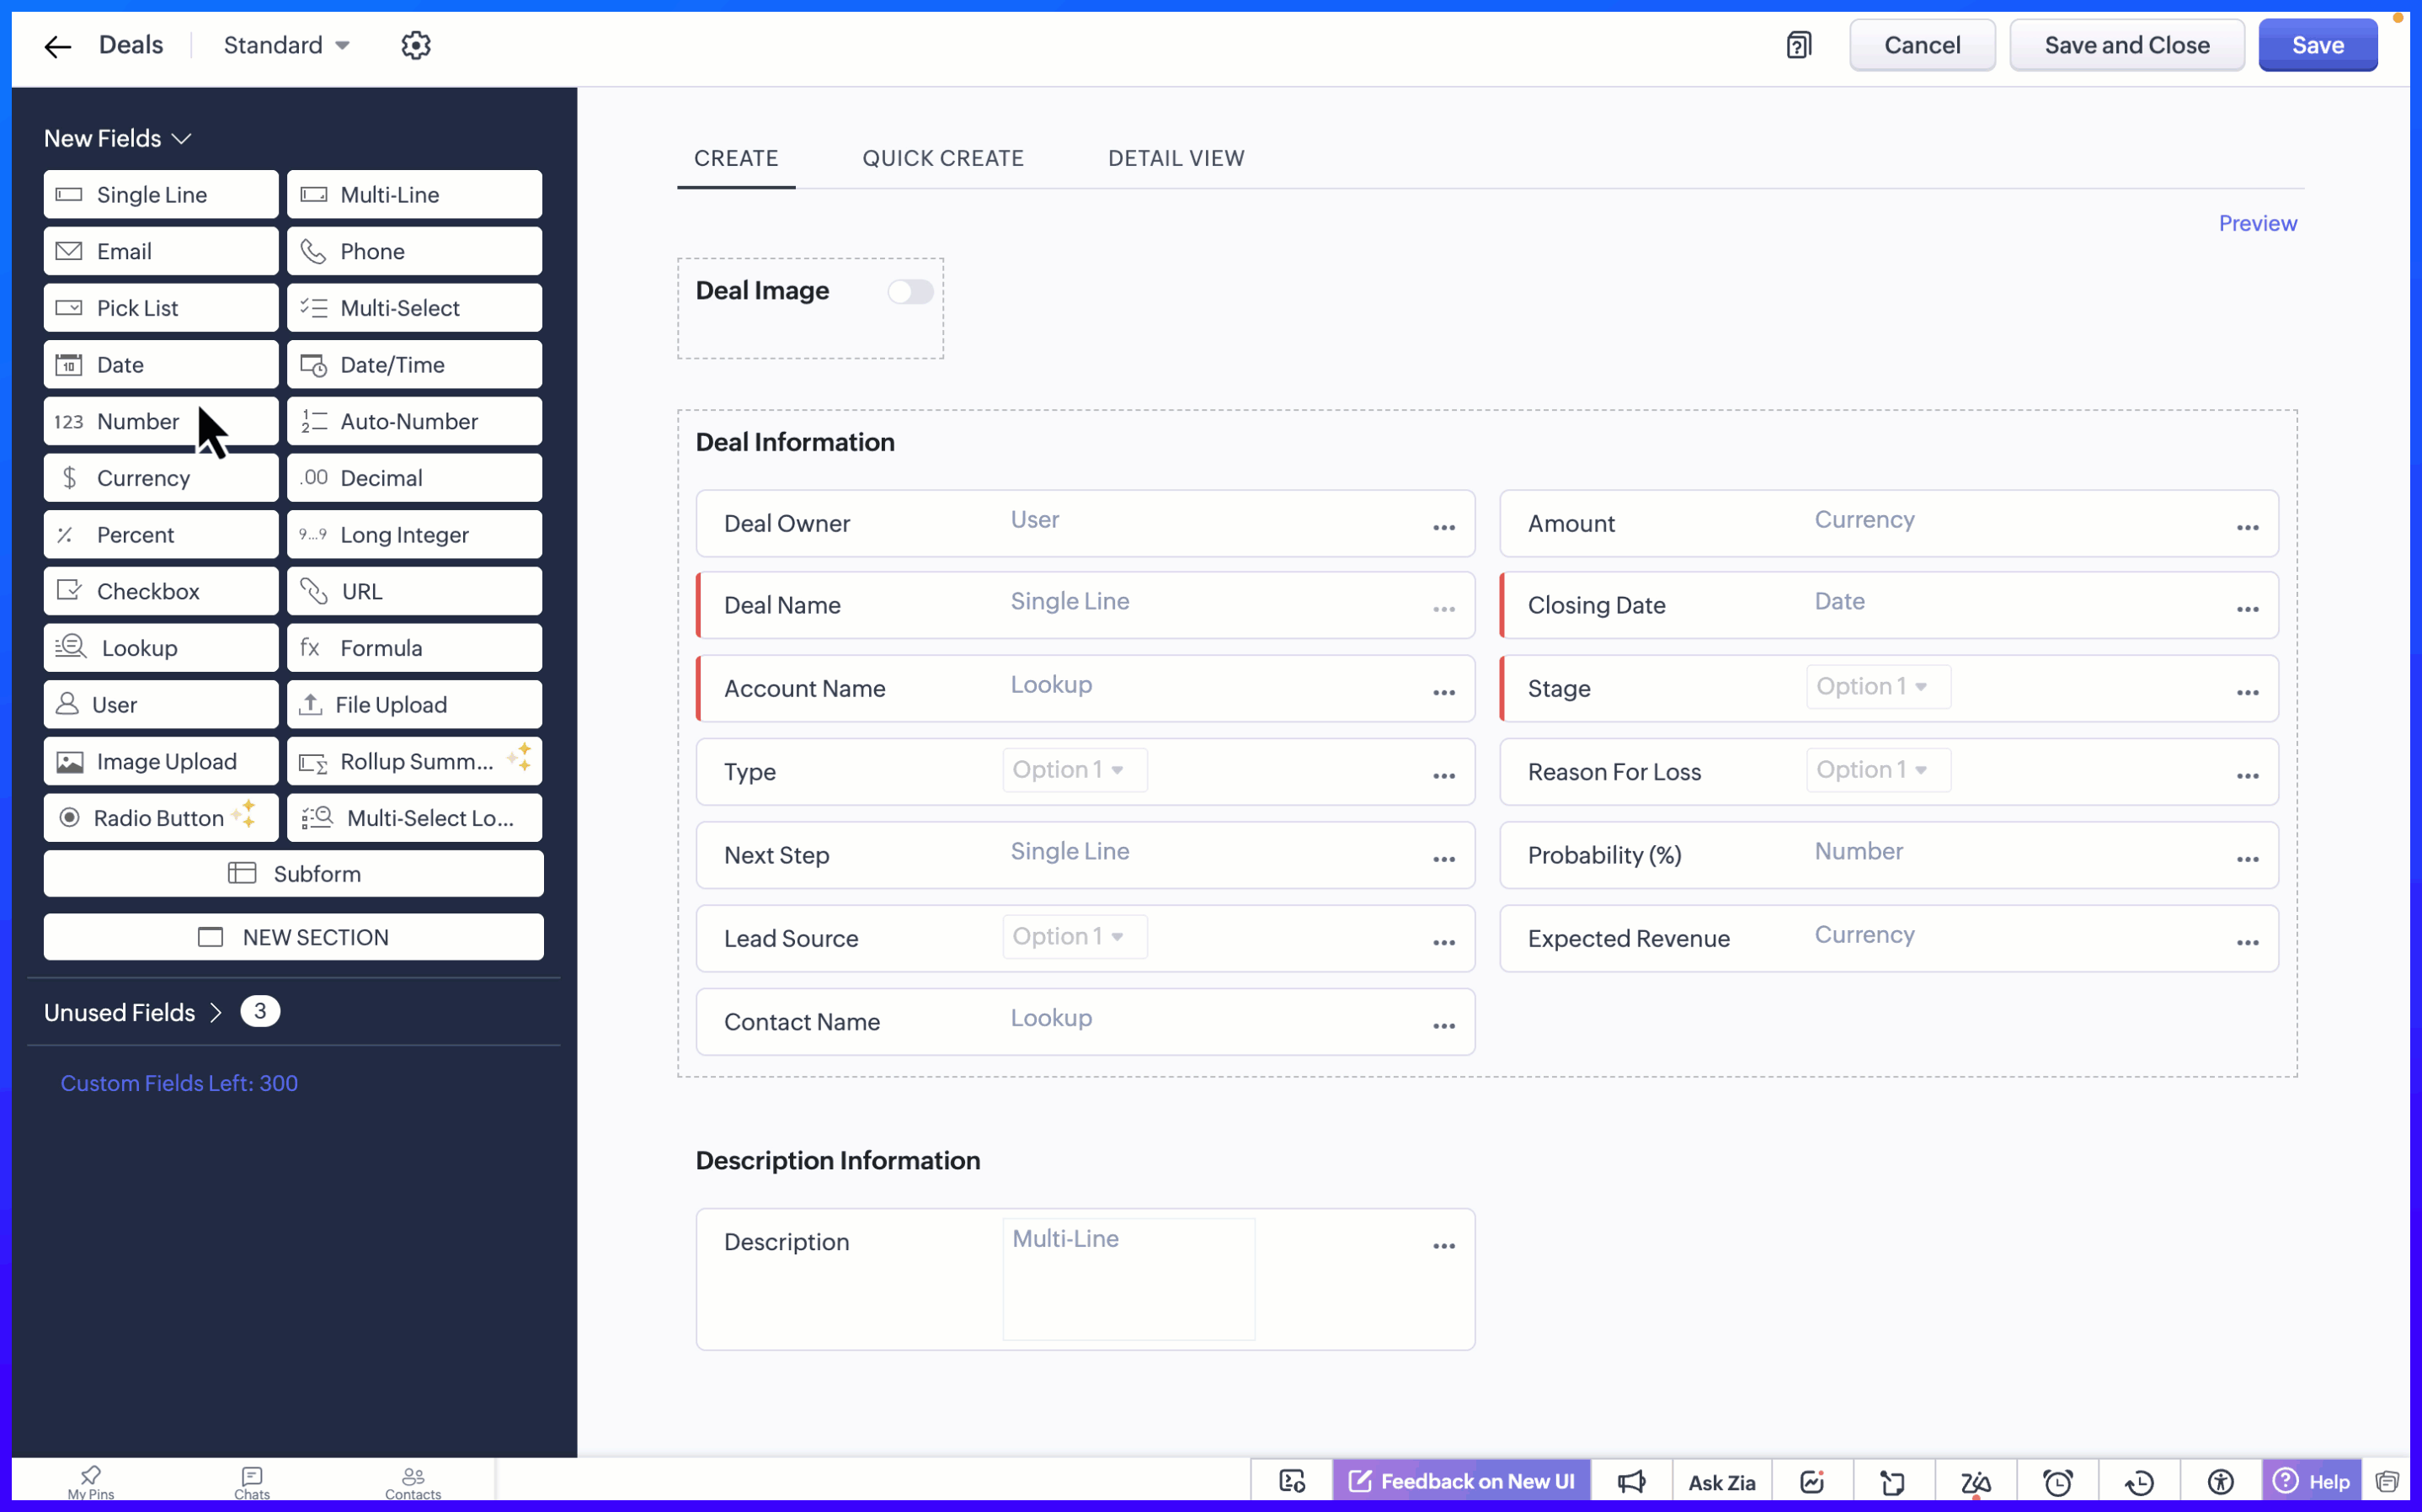The image size is (2422, 1512).
Task: Open layout settings gear icon
Action: (x=415, y=45)
